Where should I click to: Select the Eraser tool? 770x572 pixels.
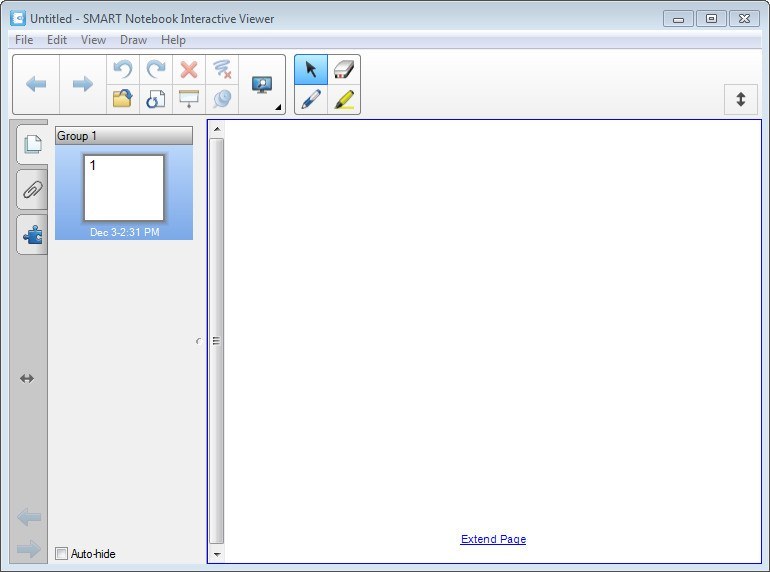(x=344, y=69)
